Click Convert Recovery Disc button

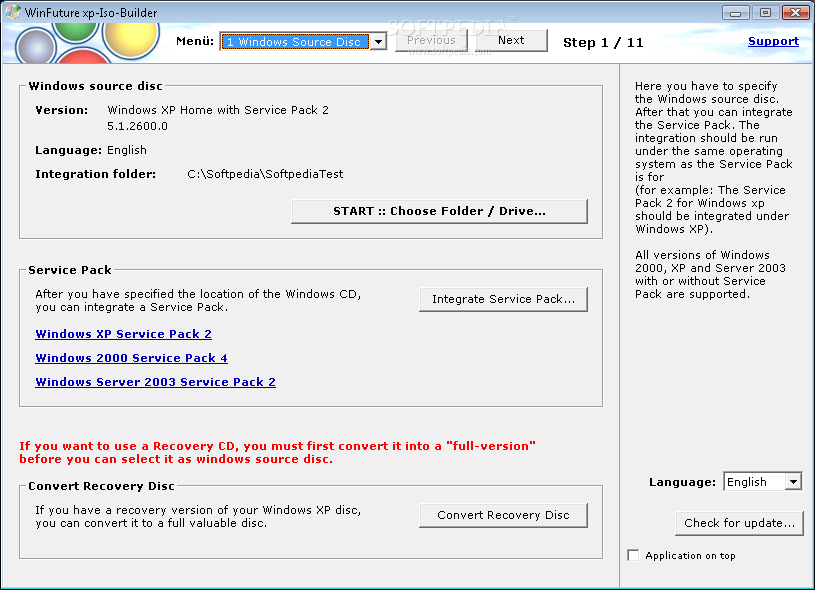(x=503, y=515)
